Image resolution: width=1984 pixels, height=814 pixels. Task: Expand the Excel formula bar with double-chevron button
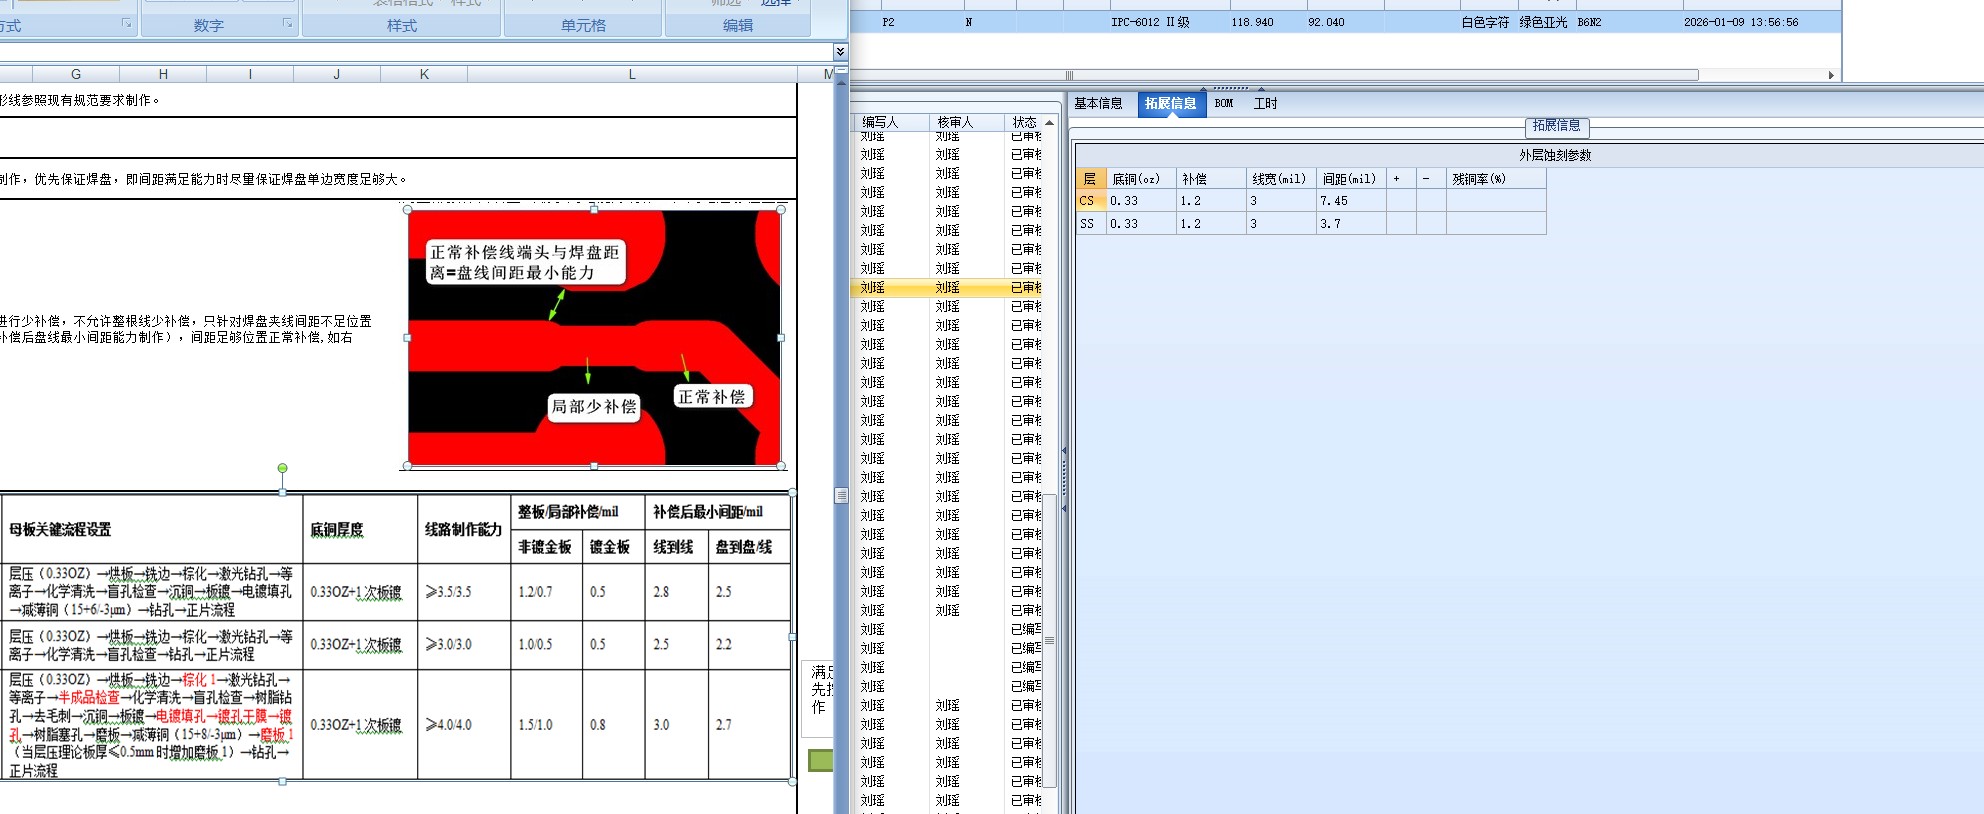pyautogui.click(x=840, y=51)
